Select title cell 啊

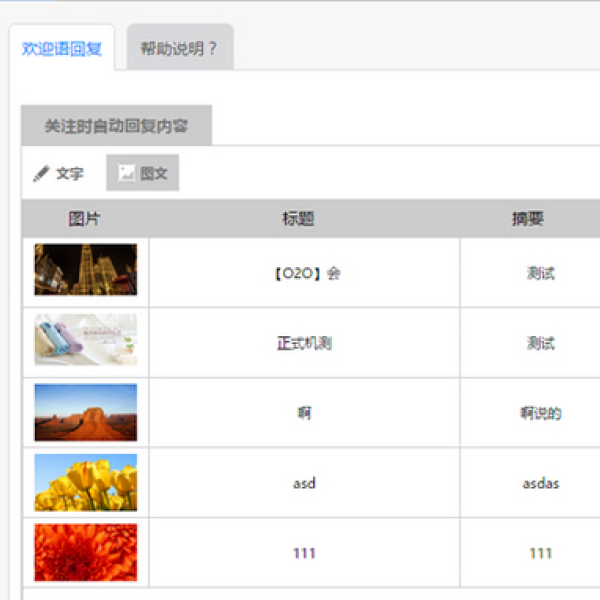pos(304,413)
